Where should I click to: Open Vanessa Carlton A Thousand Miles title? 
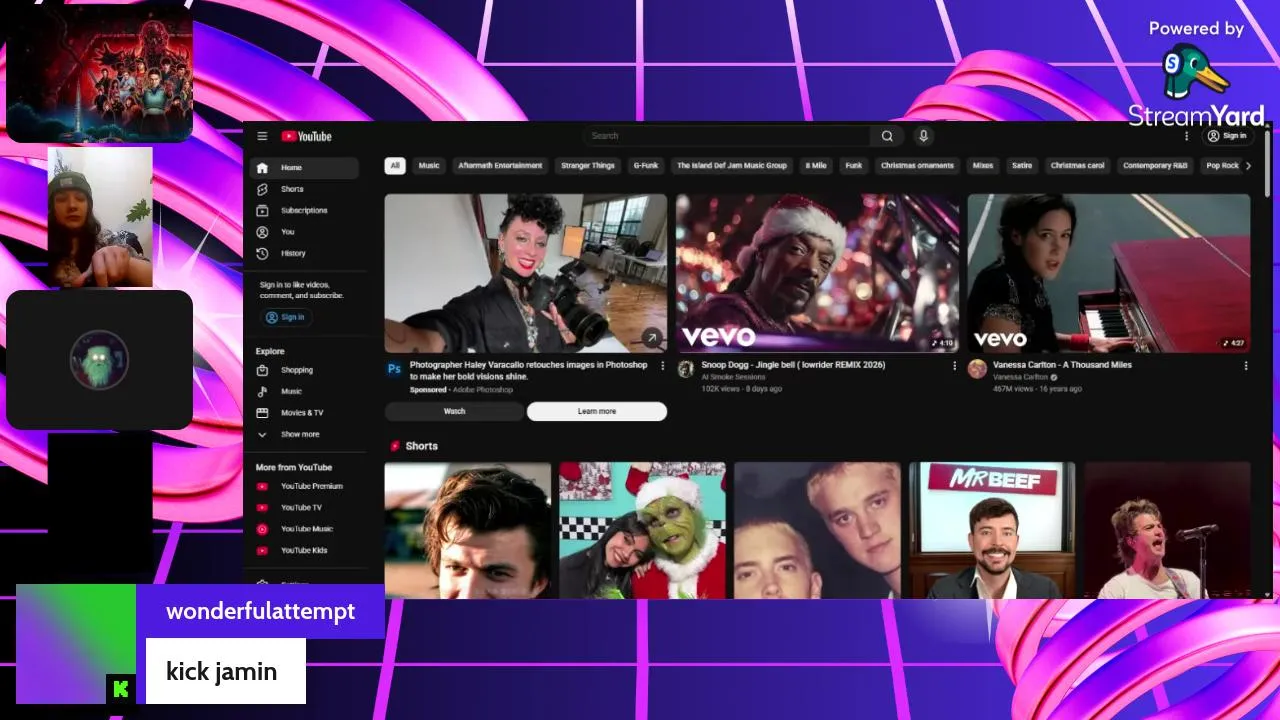[x=1062, y=365]
